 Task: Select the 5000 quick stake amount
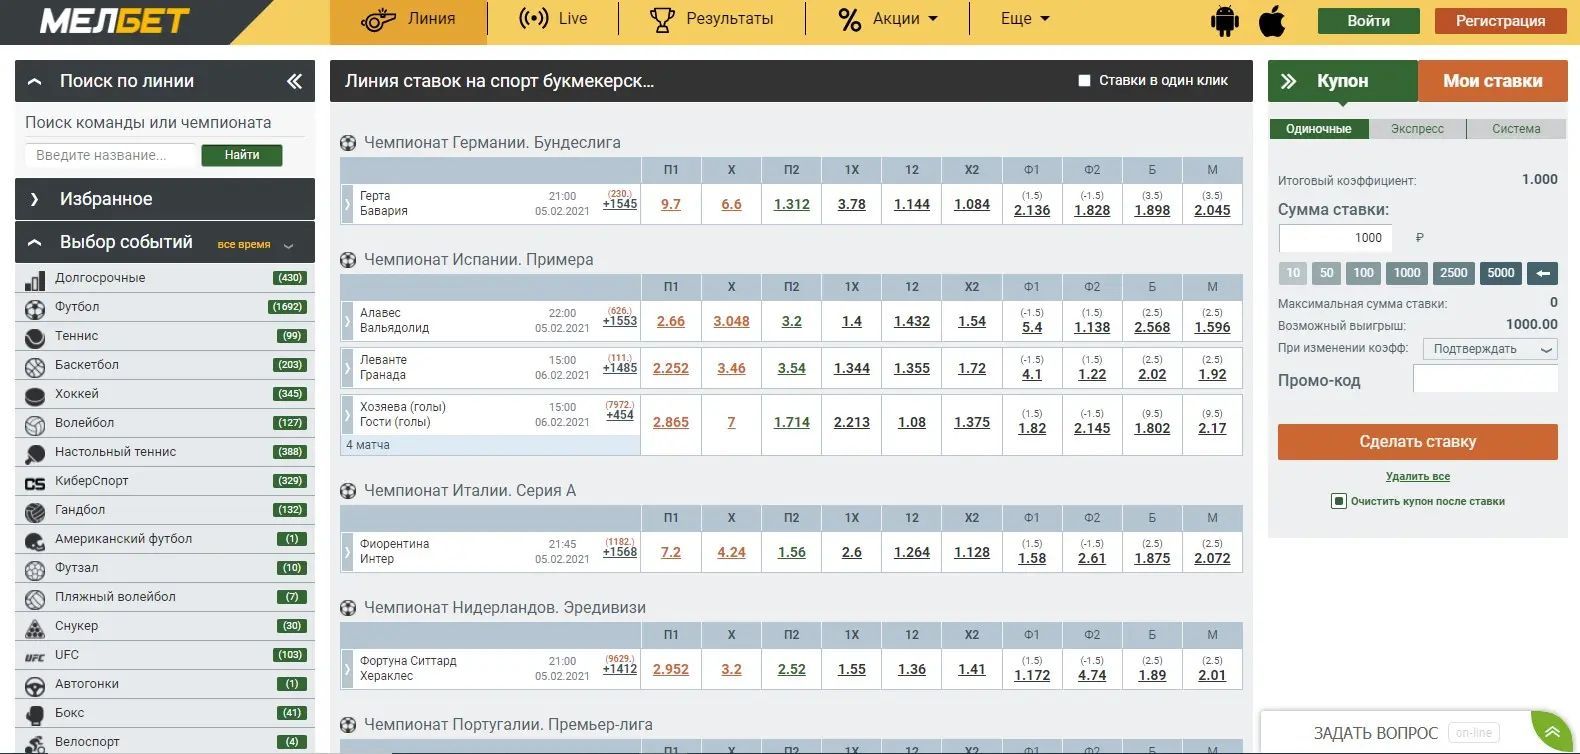point(1501,273)
